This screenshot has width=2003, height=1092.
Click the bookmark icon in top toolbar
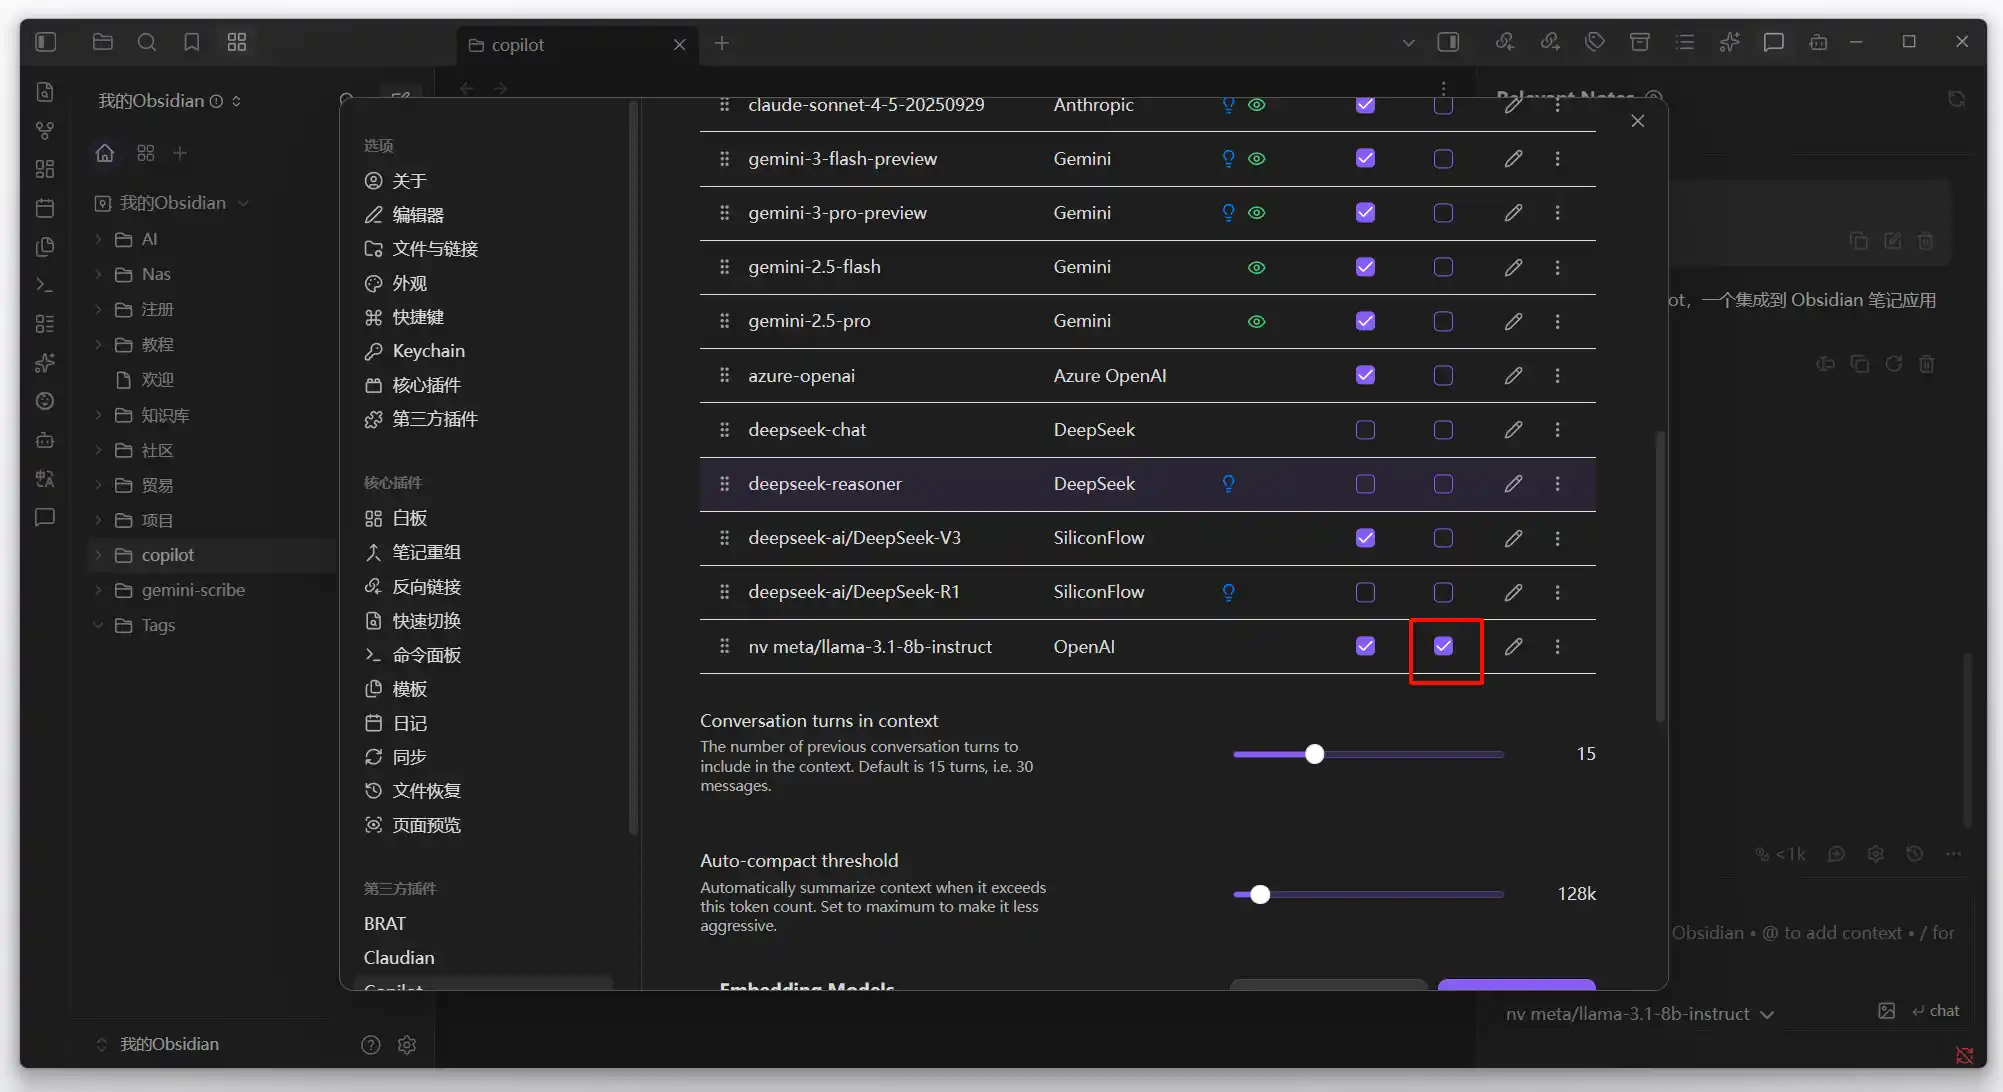tap(192, 42)
